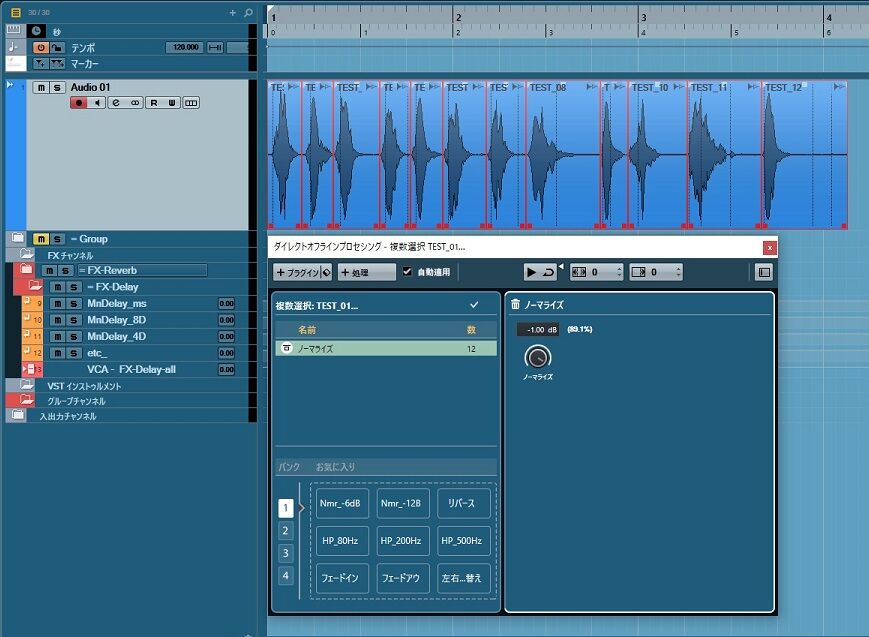Select the TEST_11 audio clip
Viewport: 869px width, 637px height.
click(x=725, y=155)
